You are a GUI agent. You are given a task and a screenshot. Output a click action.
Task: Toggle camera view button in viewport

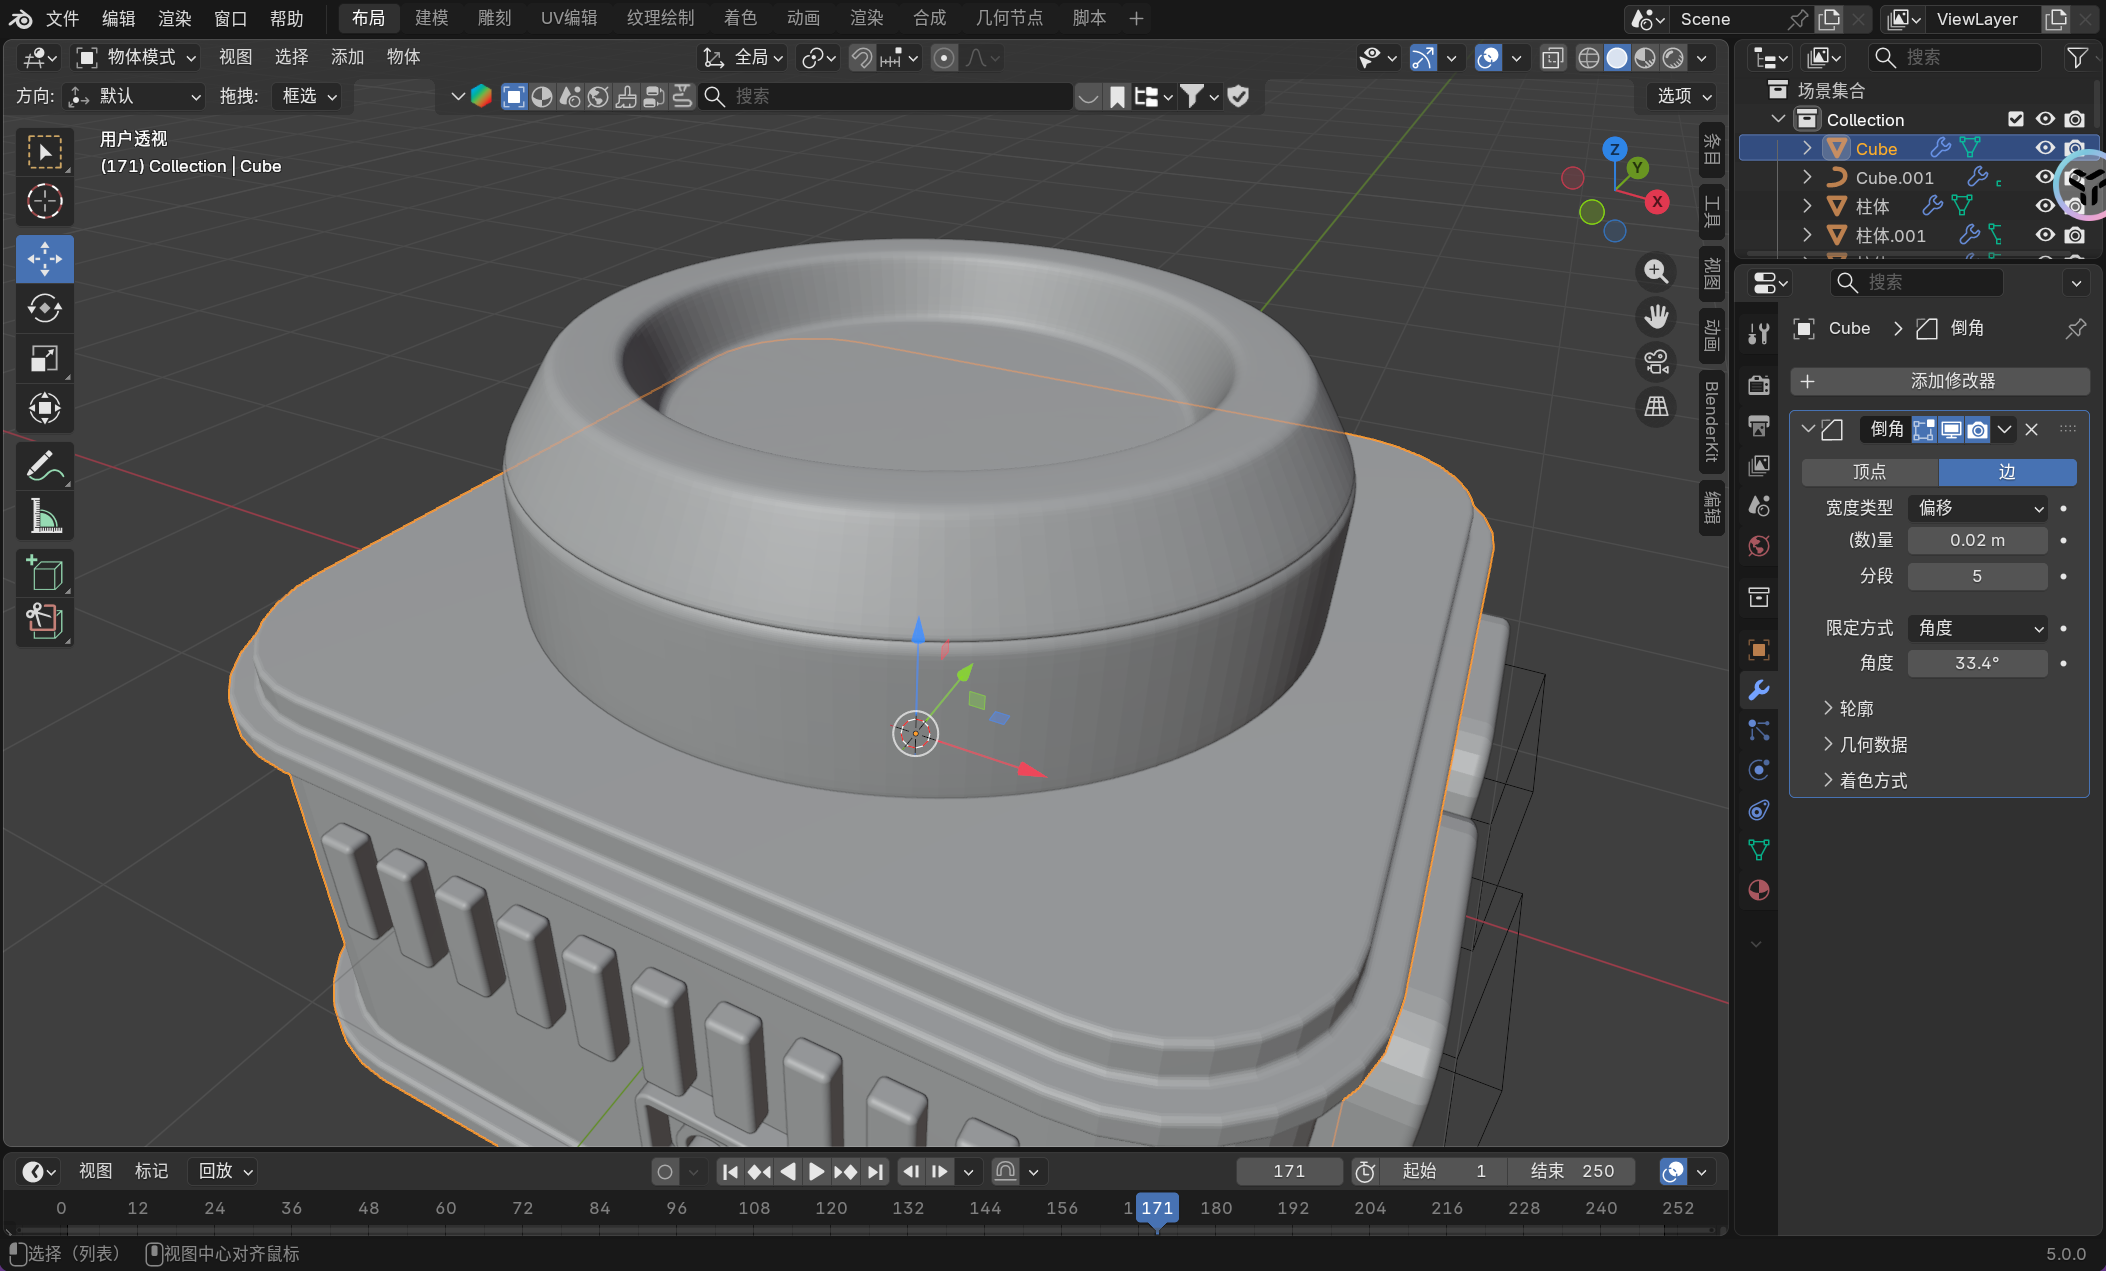pyautogui.click(x=1656, y=362)
